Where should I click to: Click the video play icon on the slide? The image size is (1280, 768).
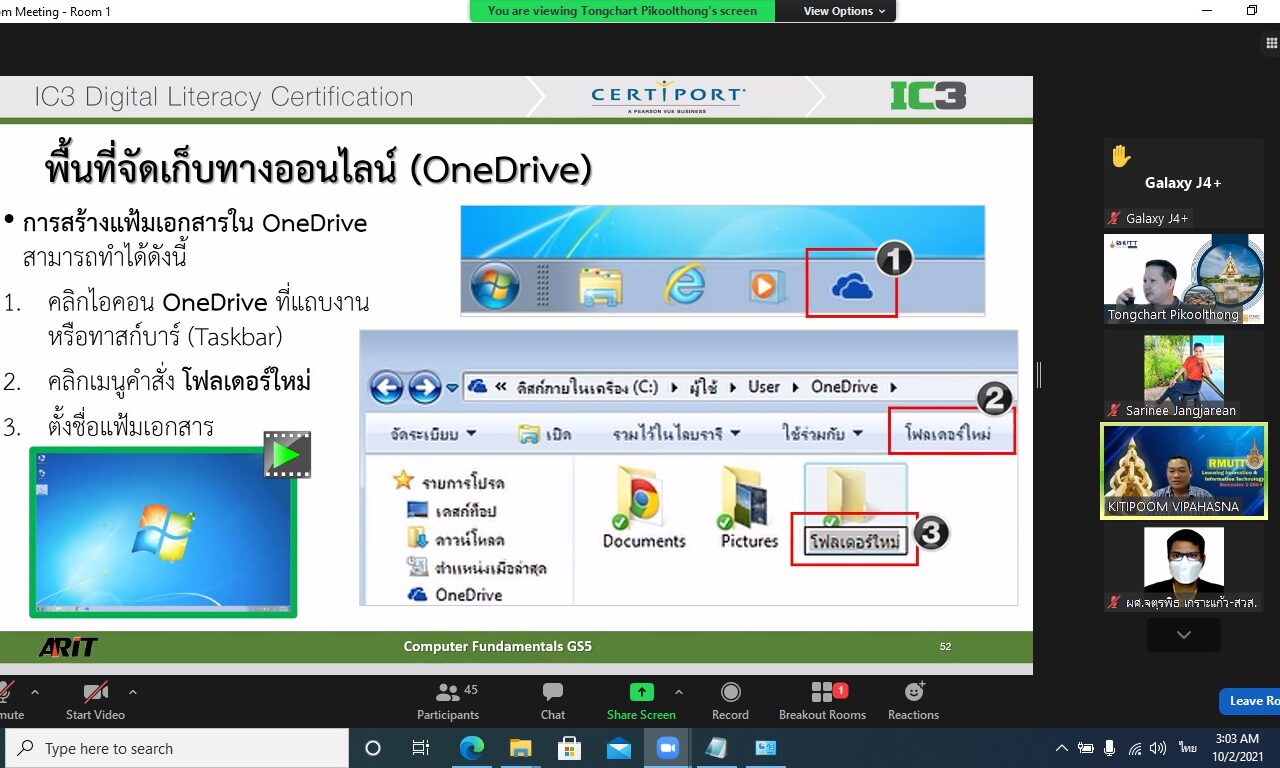pos(288,455)
